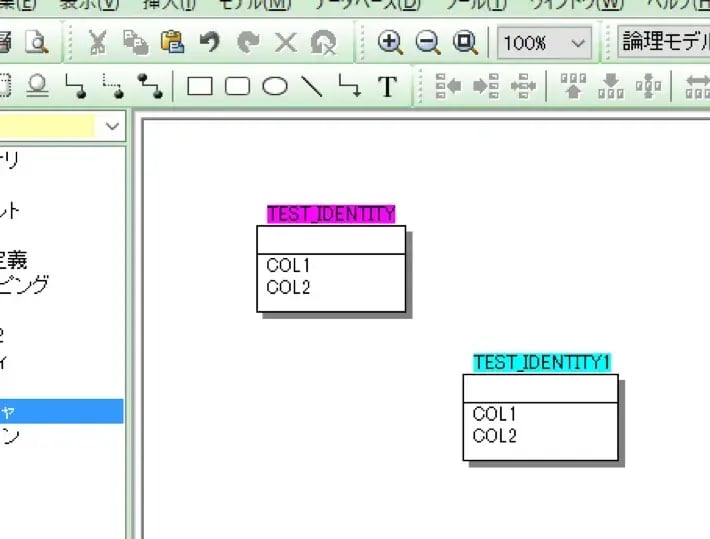Click COL1 in the TEST_IDENTITY1 entity

(x=494, y=414)
